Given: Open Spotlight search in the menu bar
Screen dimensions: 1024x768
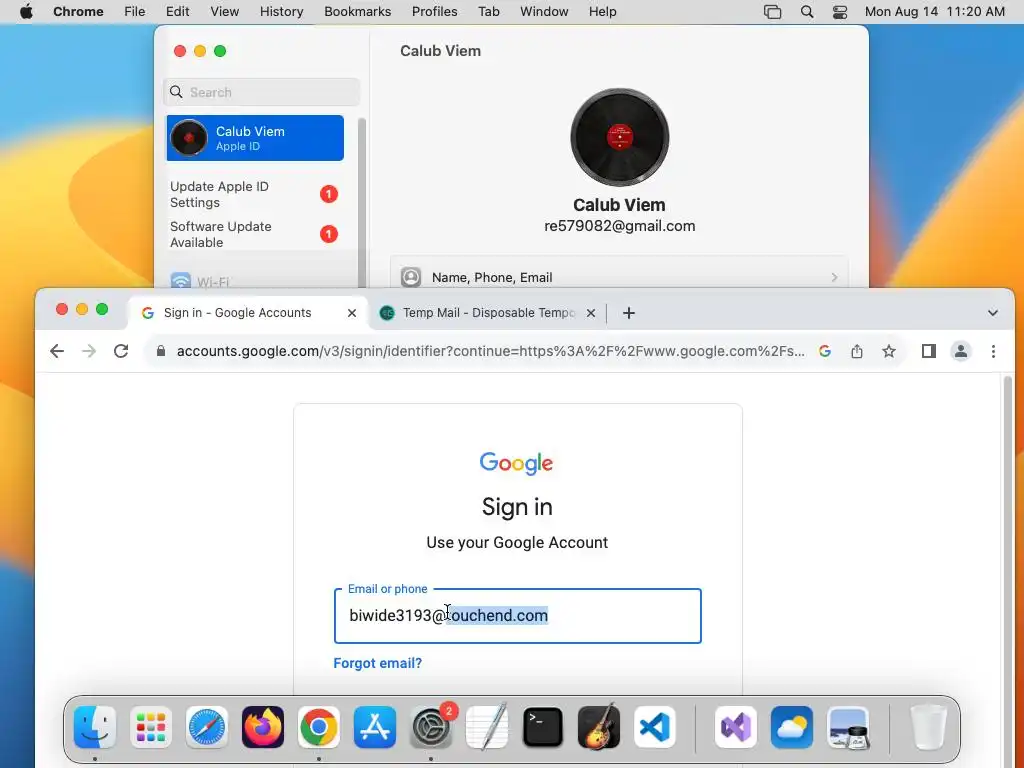Looking at the screenshot, I should coord(807,12).
